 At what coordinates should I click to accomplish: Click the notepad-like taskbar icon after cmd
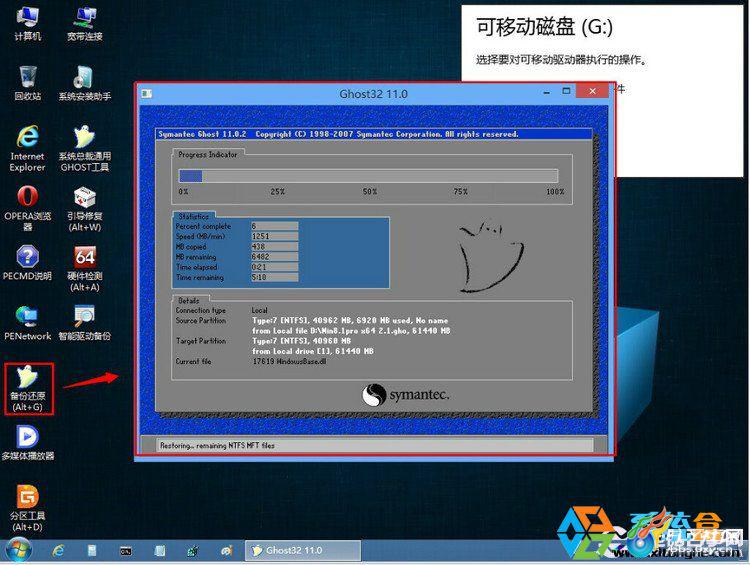point(160,551)
